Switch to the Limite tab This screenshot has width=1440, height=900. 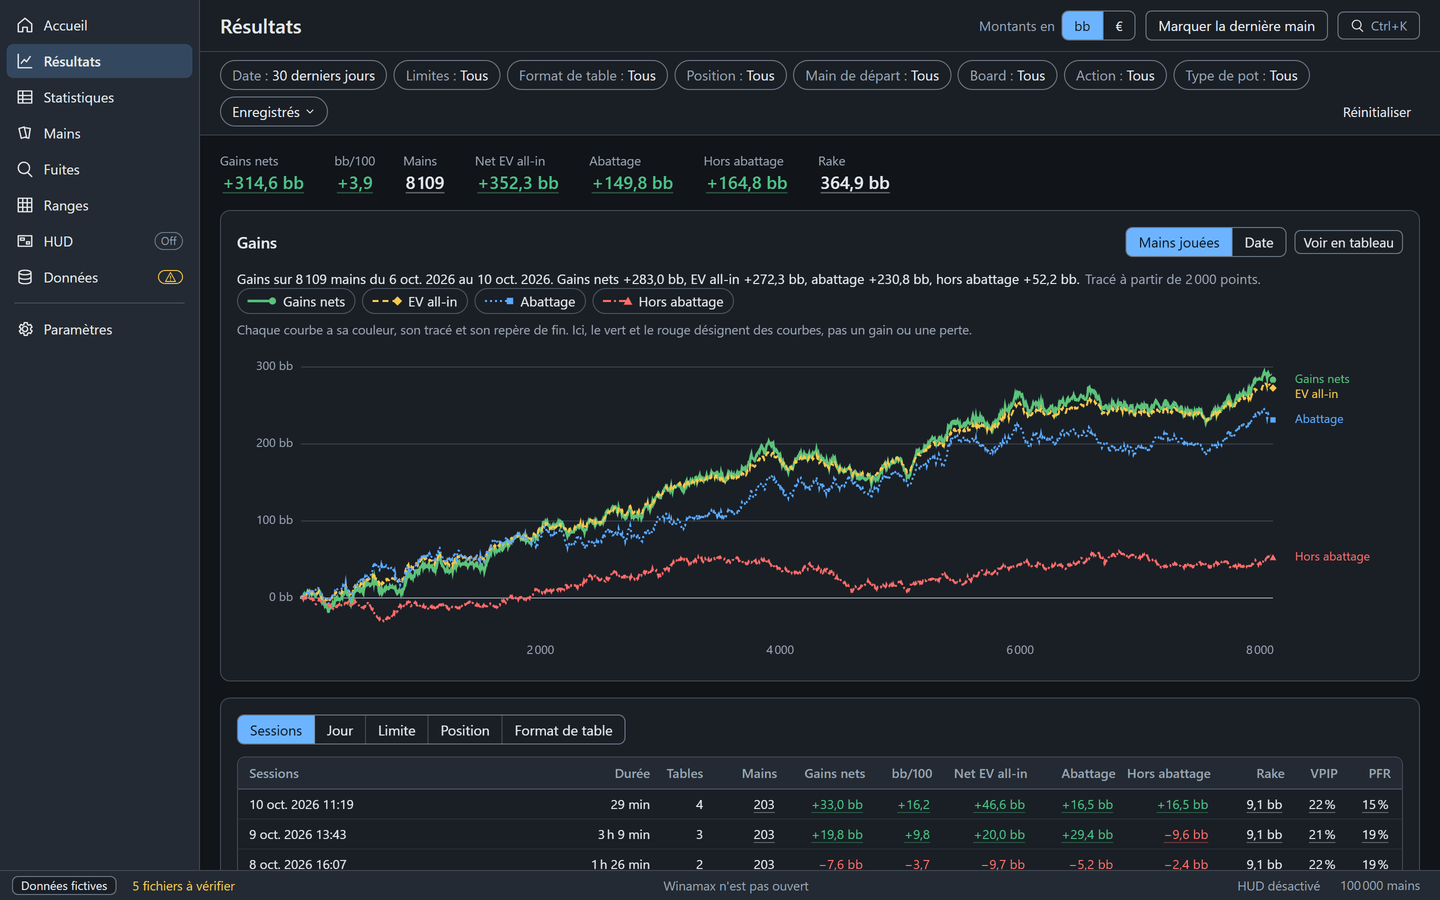(397, 730)
